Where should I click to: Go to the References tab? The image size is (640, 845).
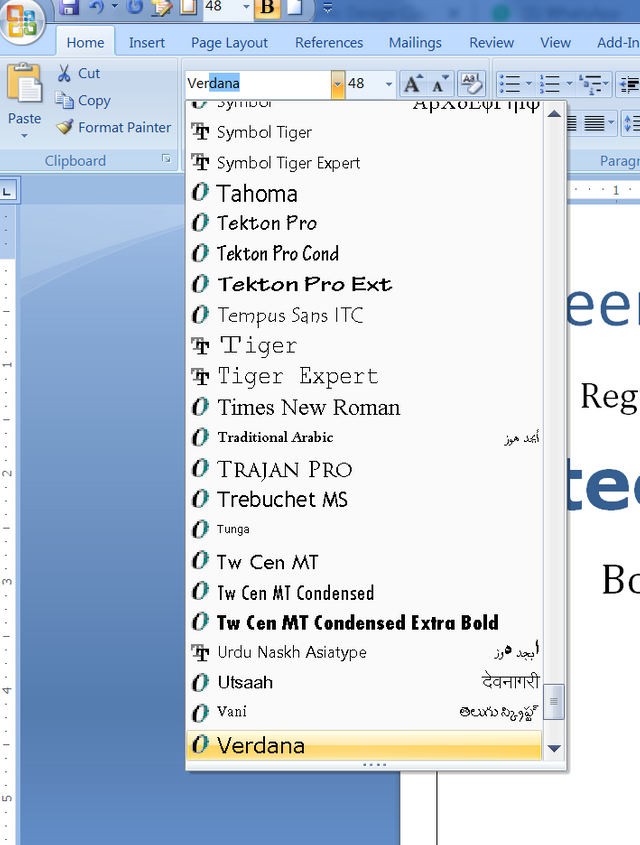coord(329,43)
